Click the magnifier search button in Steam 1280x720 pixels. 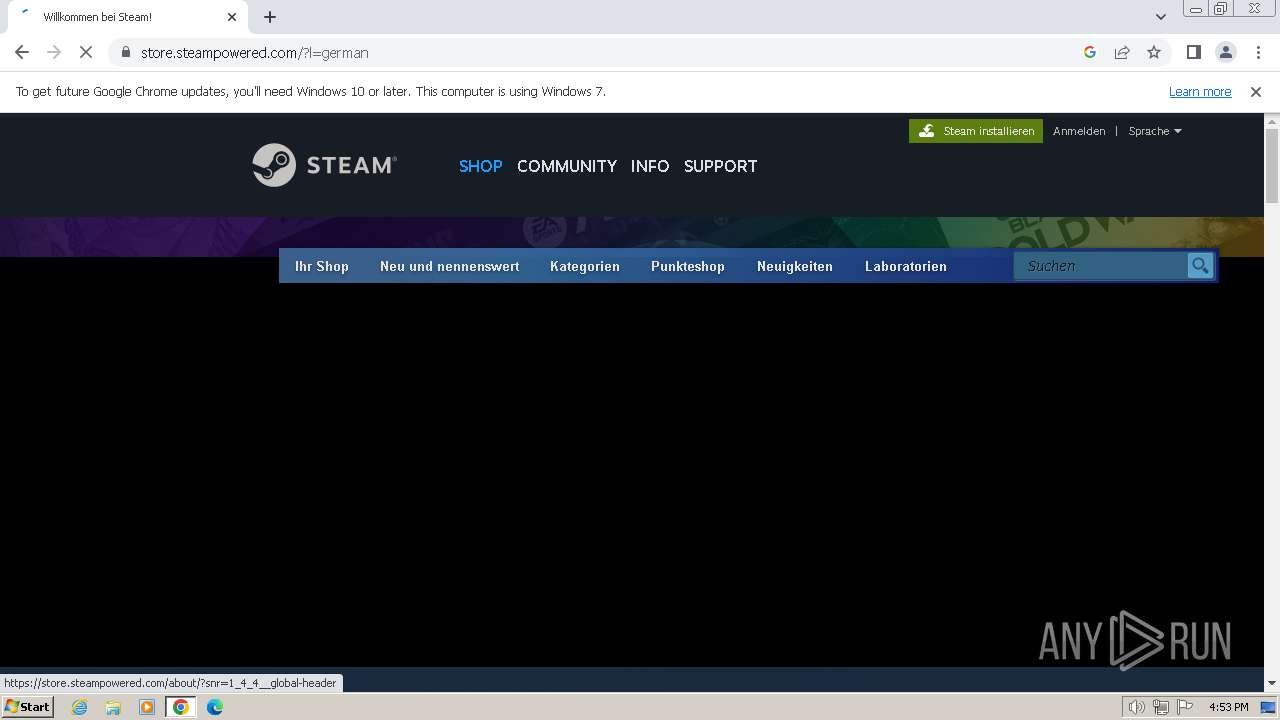(x=1200, y=266)
